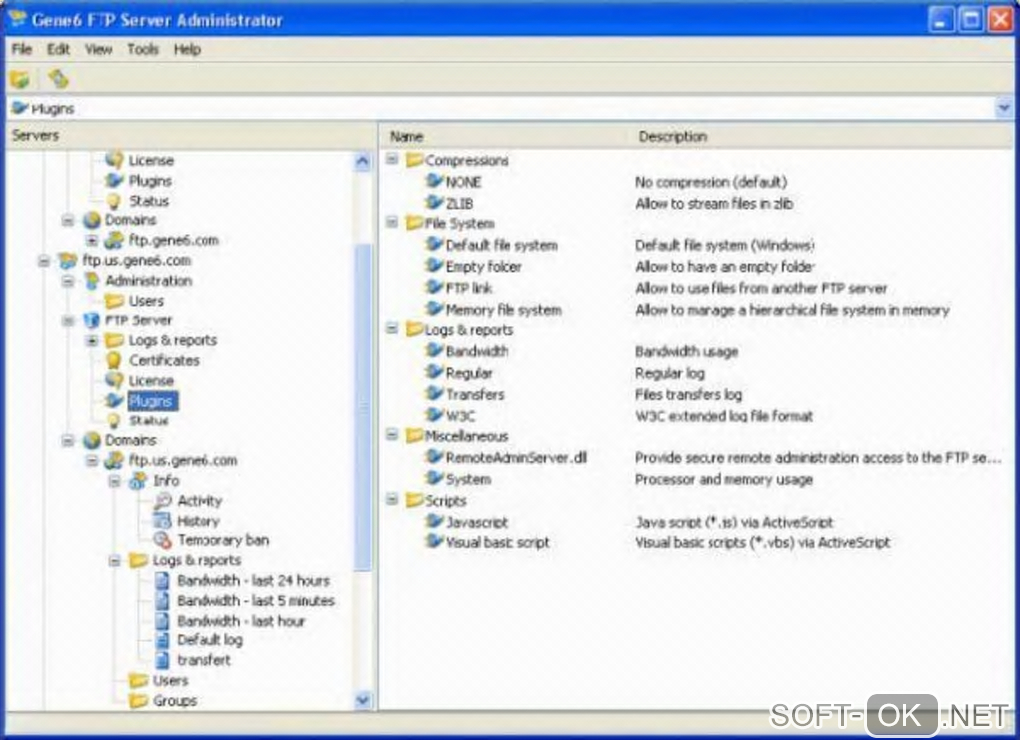This screenshot has width=1020, height=740.
Task: Select the ZLIB plugin icon
Action: tap(434, 203)
